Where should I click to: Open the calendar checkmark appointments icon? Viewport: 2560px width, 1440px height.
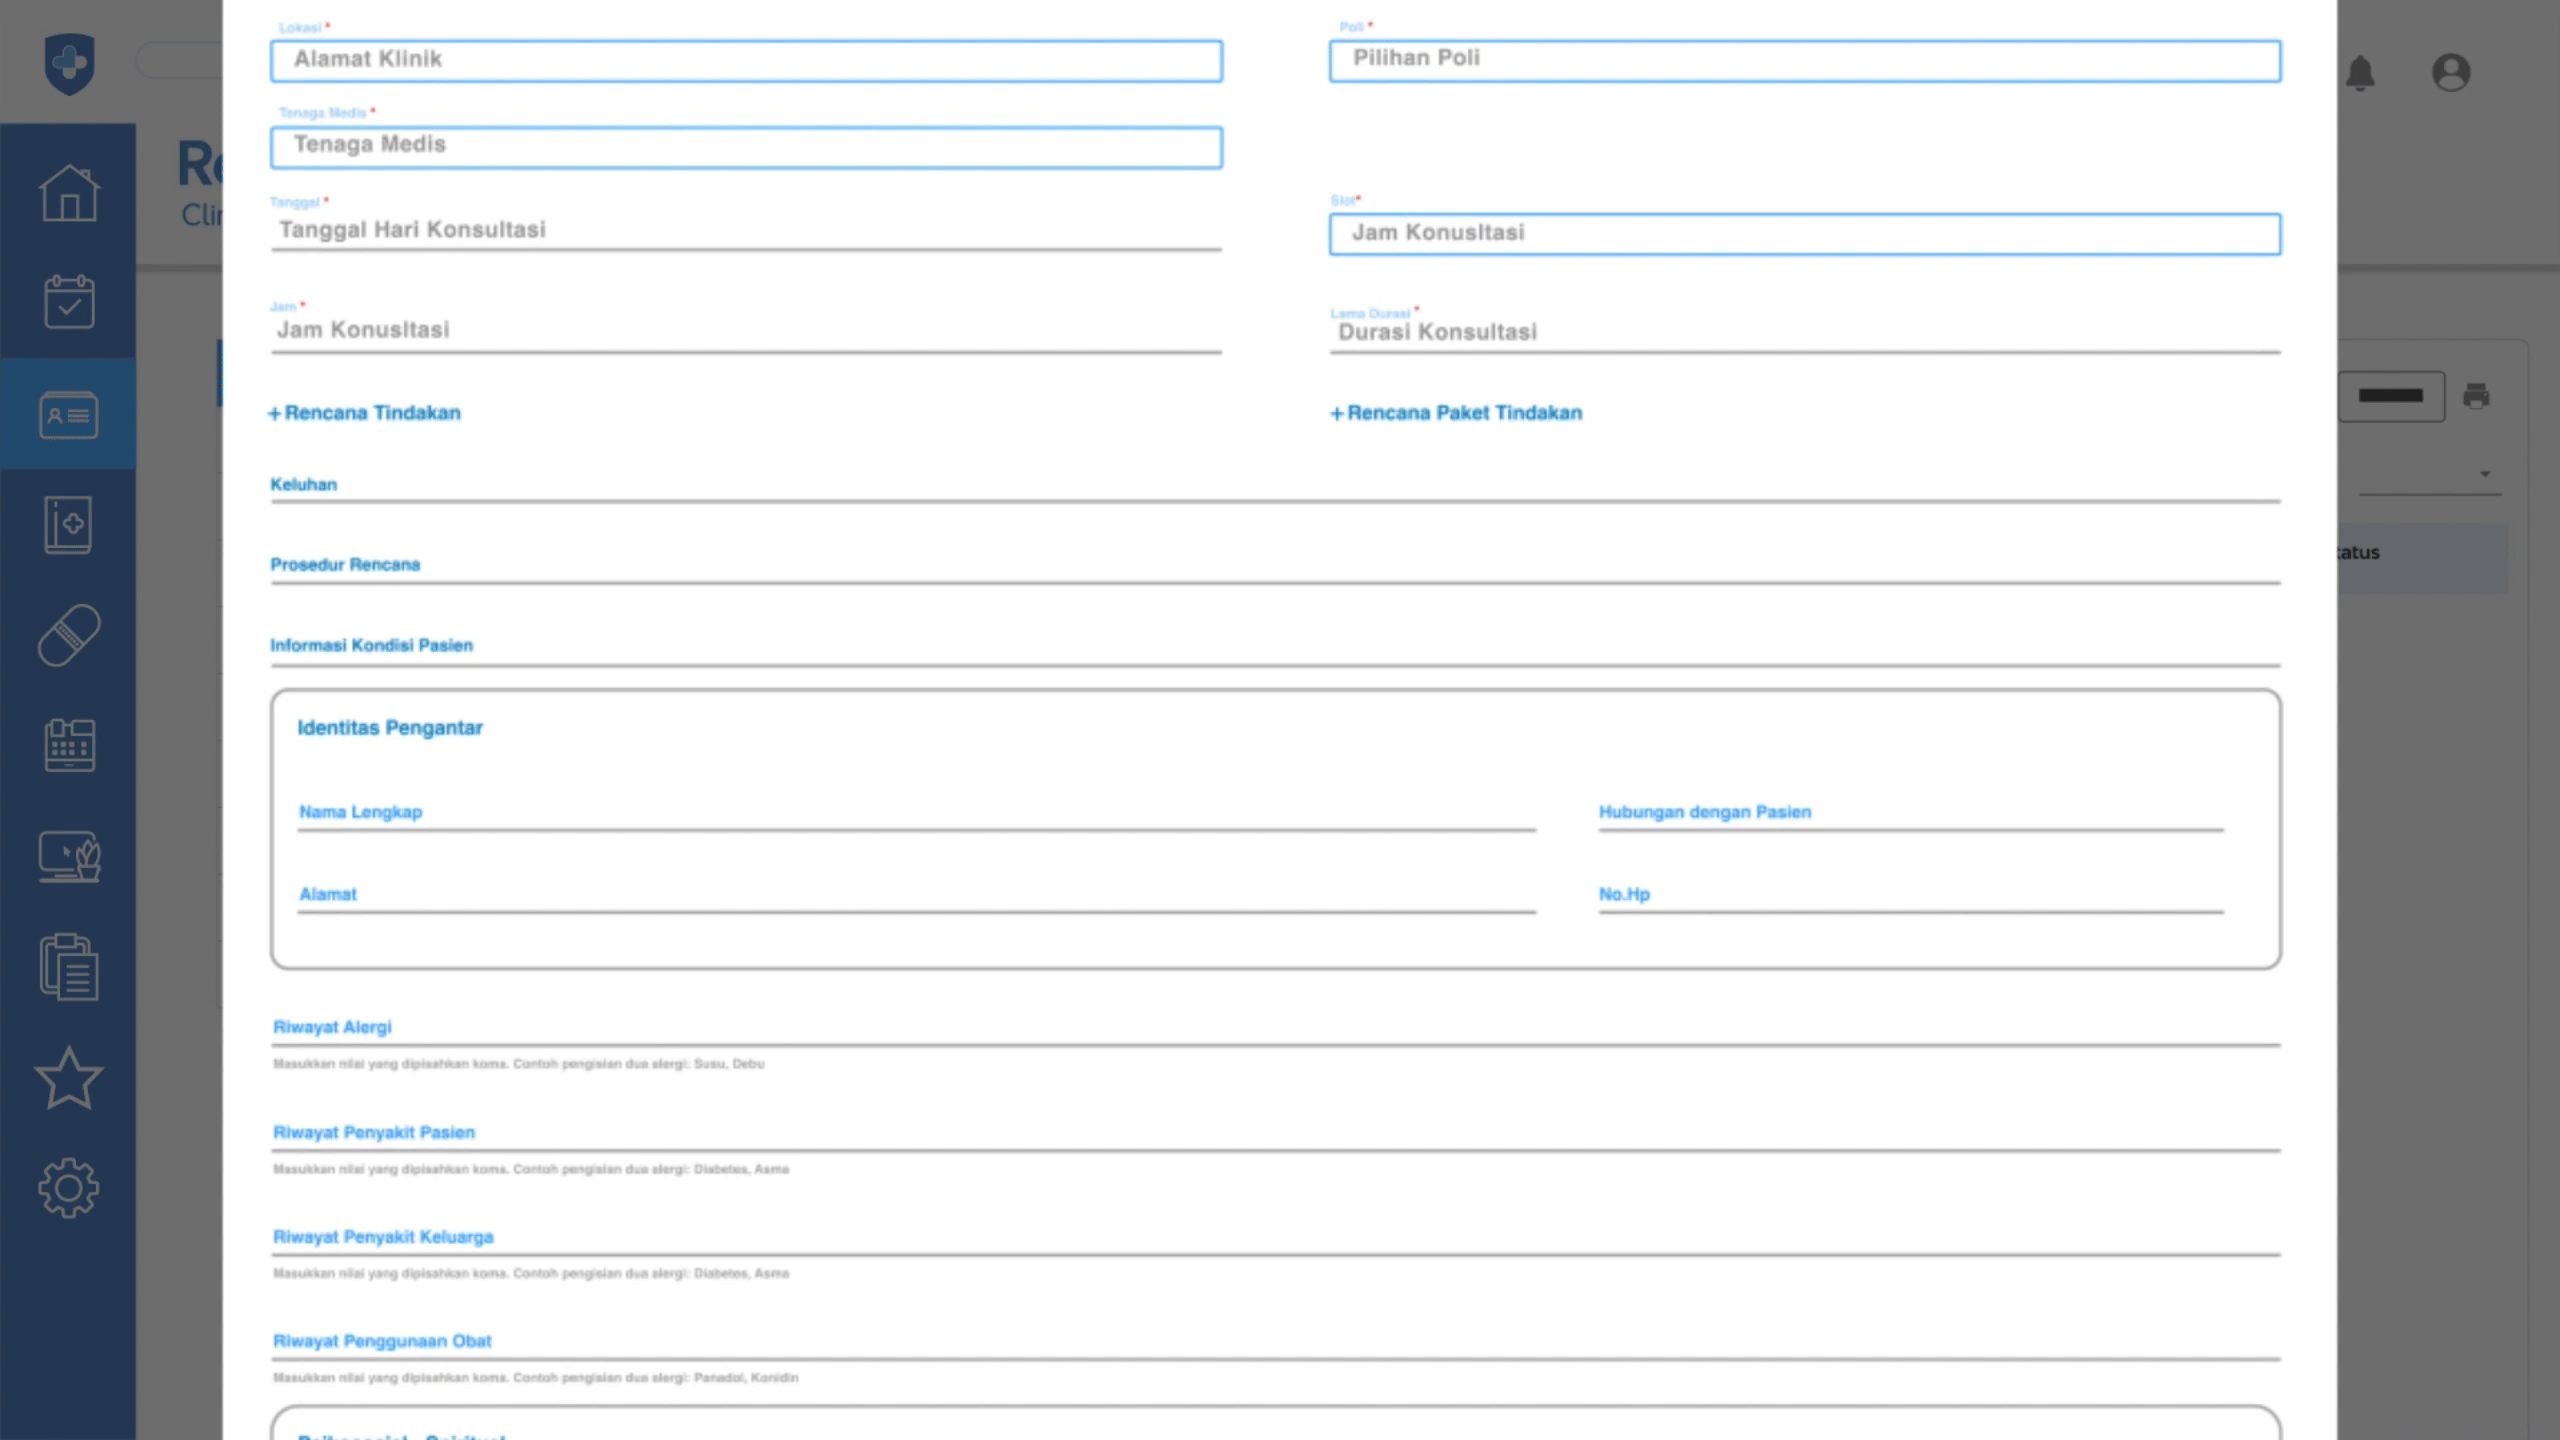click(x=69, y=302)
